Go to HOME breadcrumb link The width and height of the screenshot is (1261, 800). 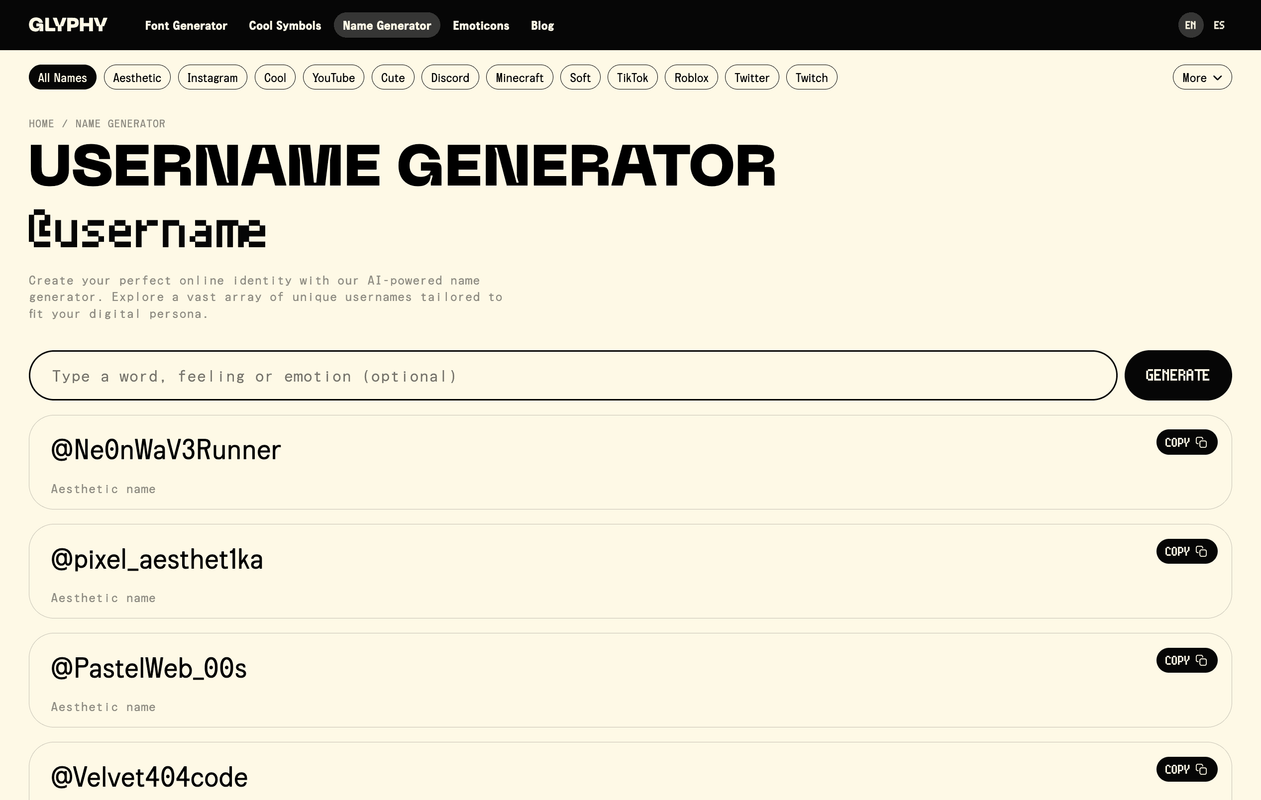(x=42, y=124)
